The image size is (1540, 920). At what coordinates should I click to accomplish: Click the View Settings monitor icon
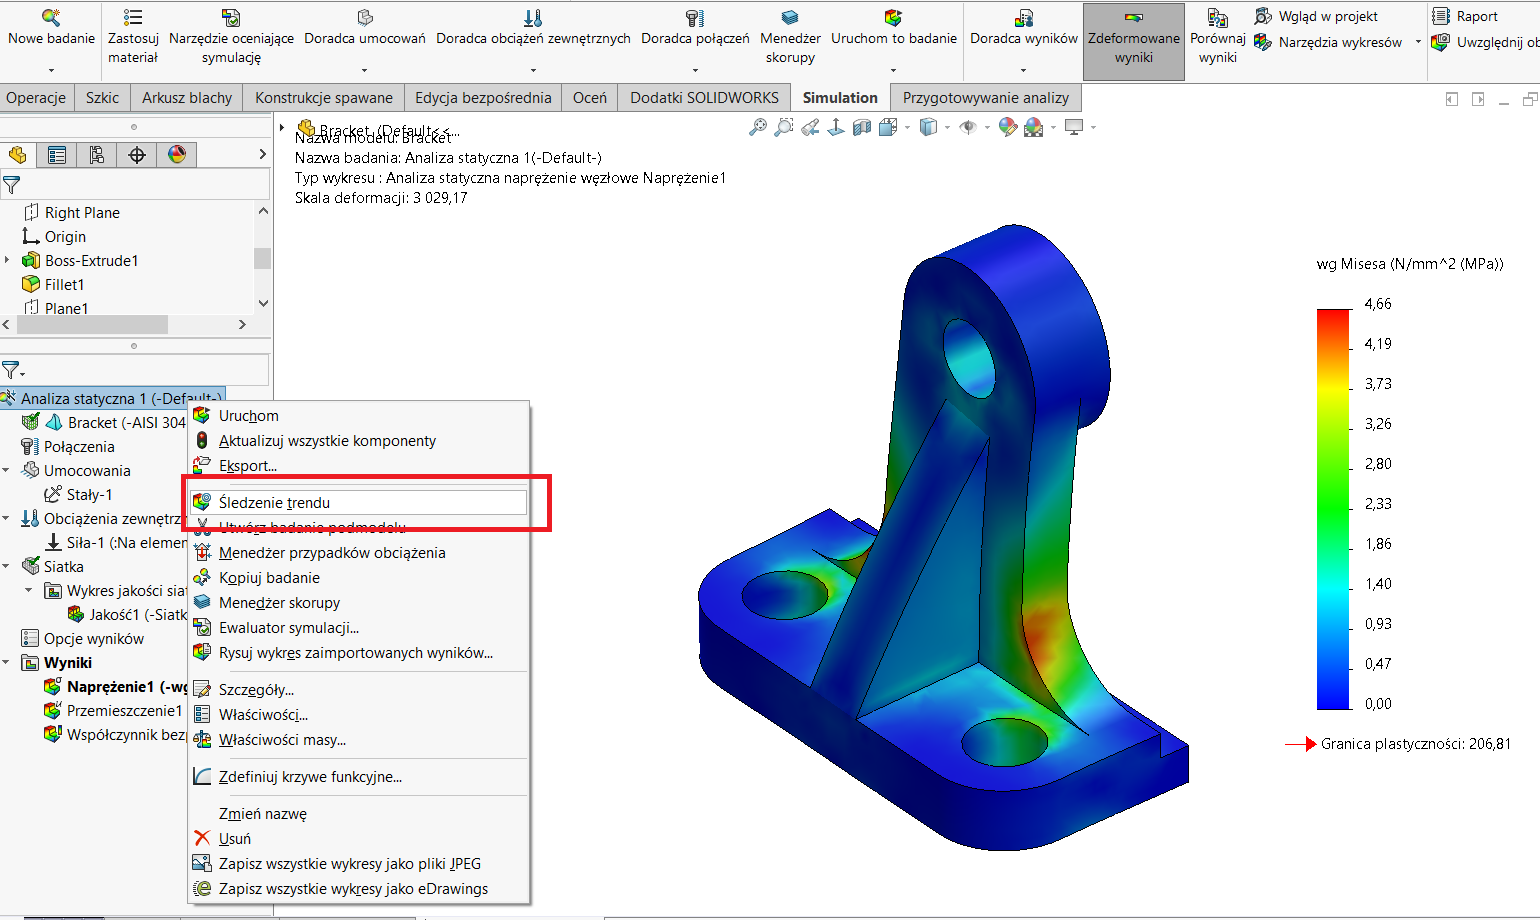1074,127
